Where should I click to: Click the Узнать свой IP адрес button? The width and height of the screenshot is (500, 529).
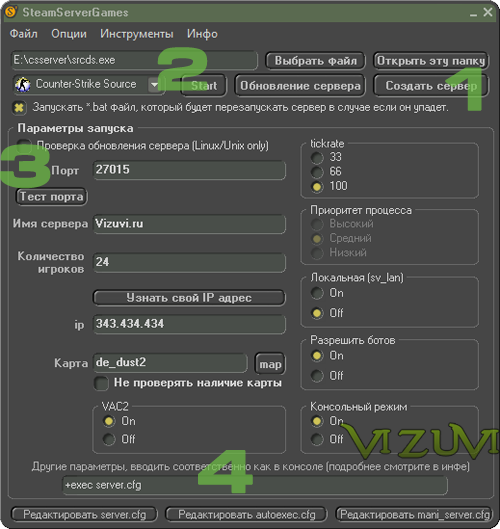point(189,298)
